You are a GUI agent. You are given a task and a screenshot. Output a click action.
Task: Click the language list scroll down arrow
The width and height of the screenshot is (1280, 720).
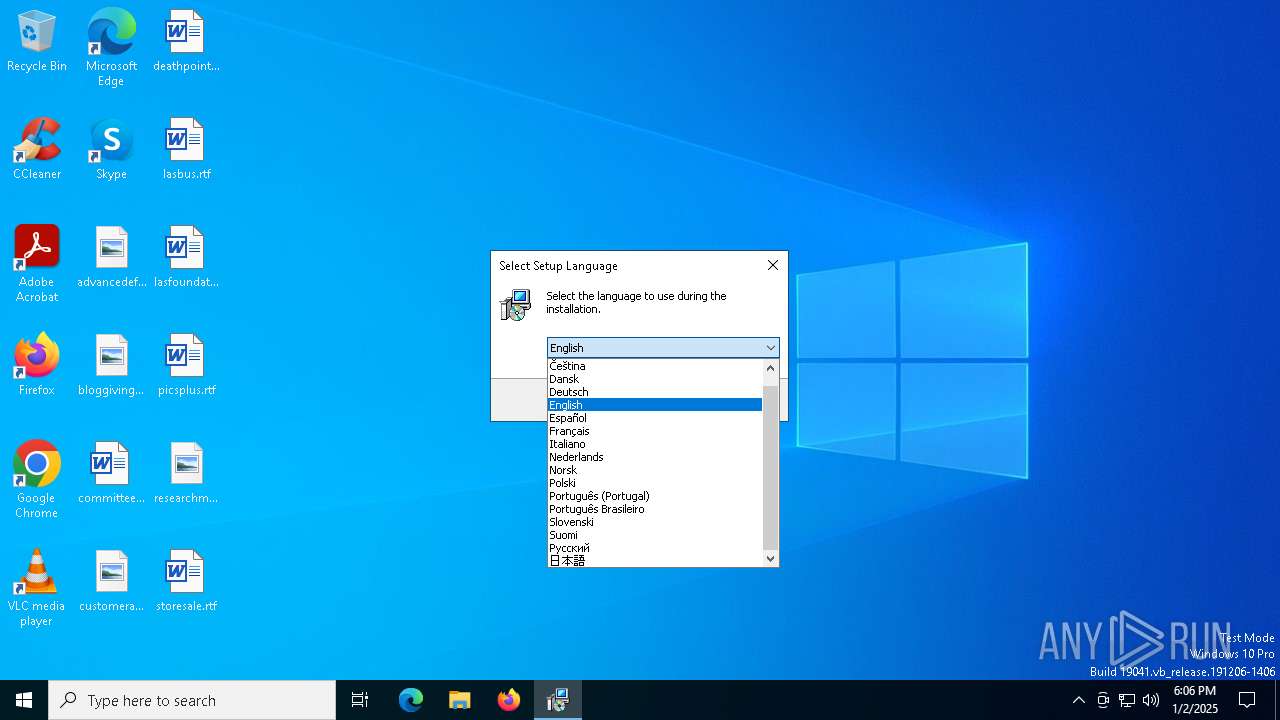[770, 559]
